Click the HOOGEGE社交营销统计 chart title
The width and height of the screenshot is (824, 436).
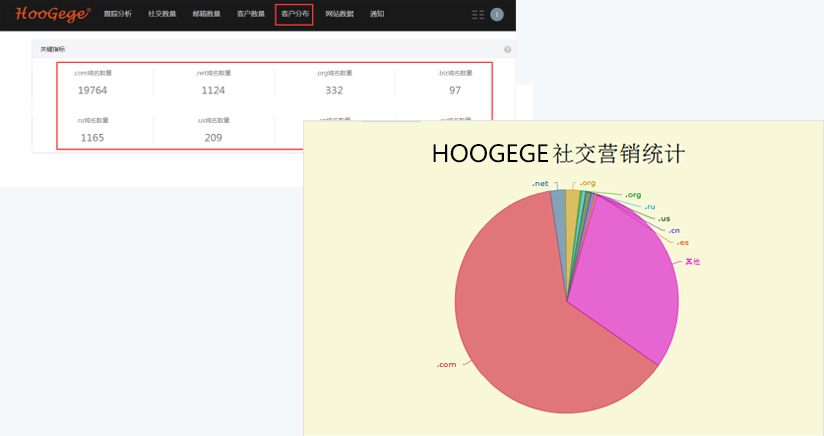click(x=558, y=154)
